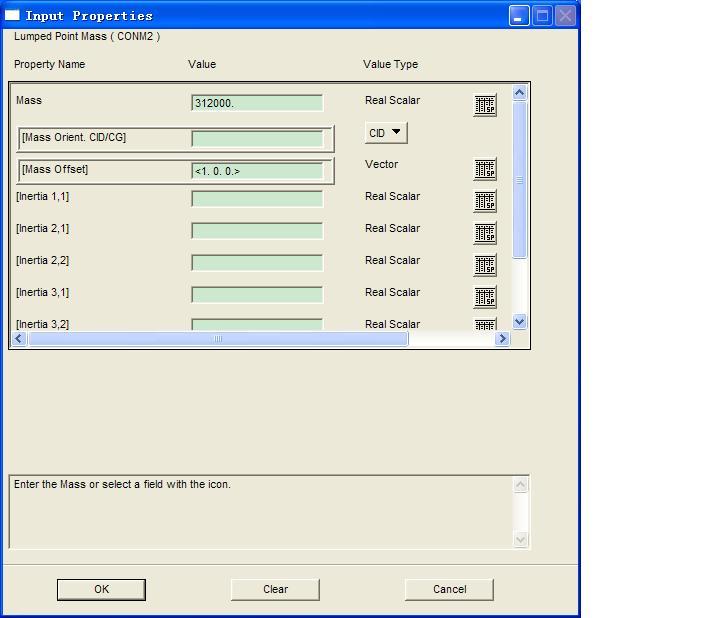Click the Mass Offset field with <1. 0. 0.>
The height and width of the screenshot is (618, 720).
(257, 171)
